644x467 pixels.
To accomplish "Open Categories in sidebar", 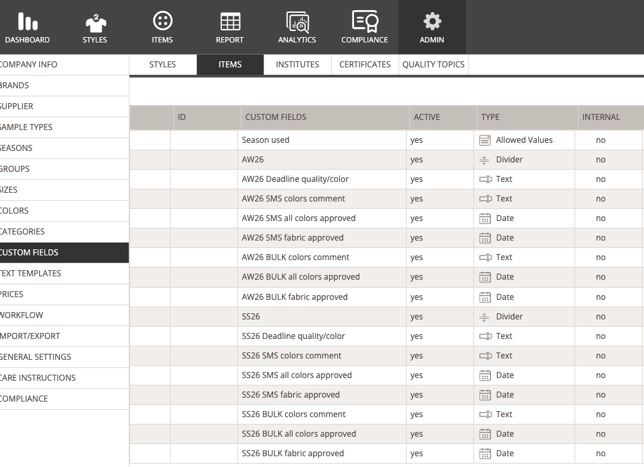I will (x=64, y=232).
